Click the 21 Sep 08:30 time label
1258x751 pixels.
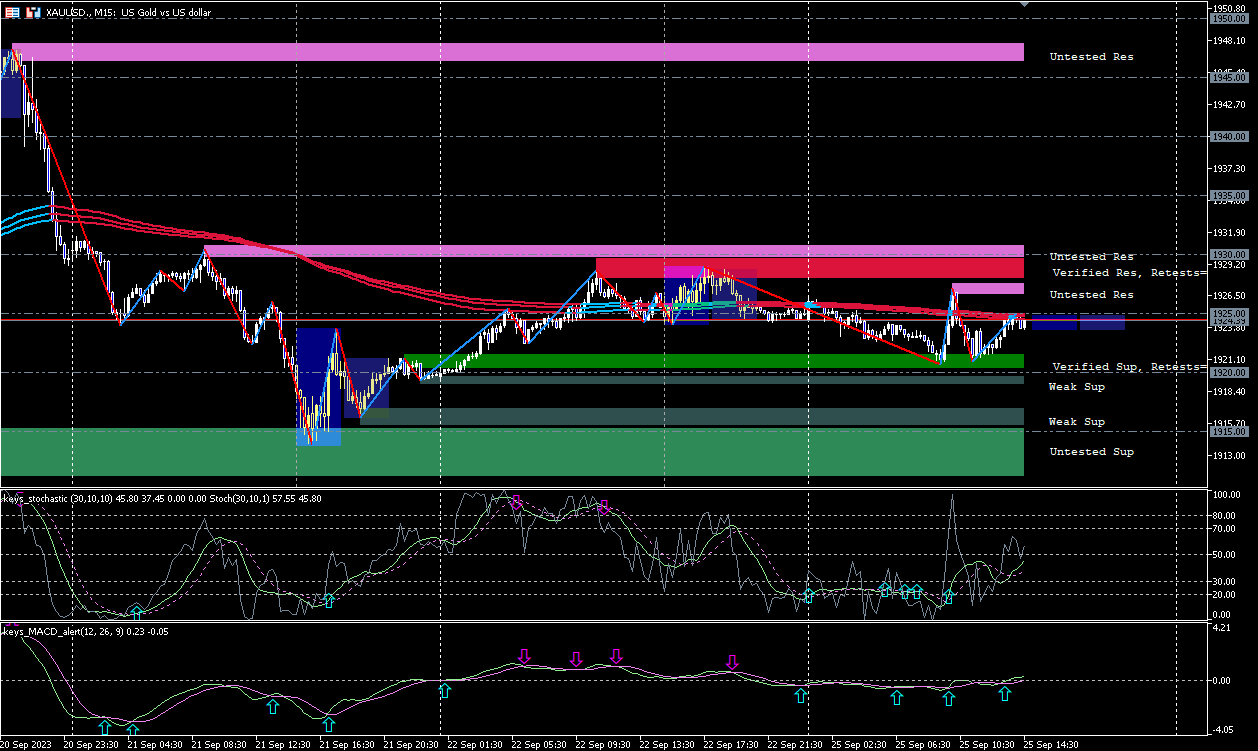coord(219,744)
